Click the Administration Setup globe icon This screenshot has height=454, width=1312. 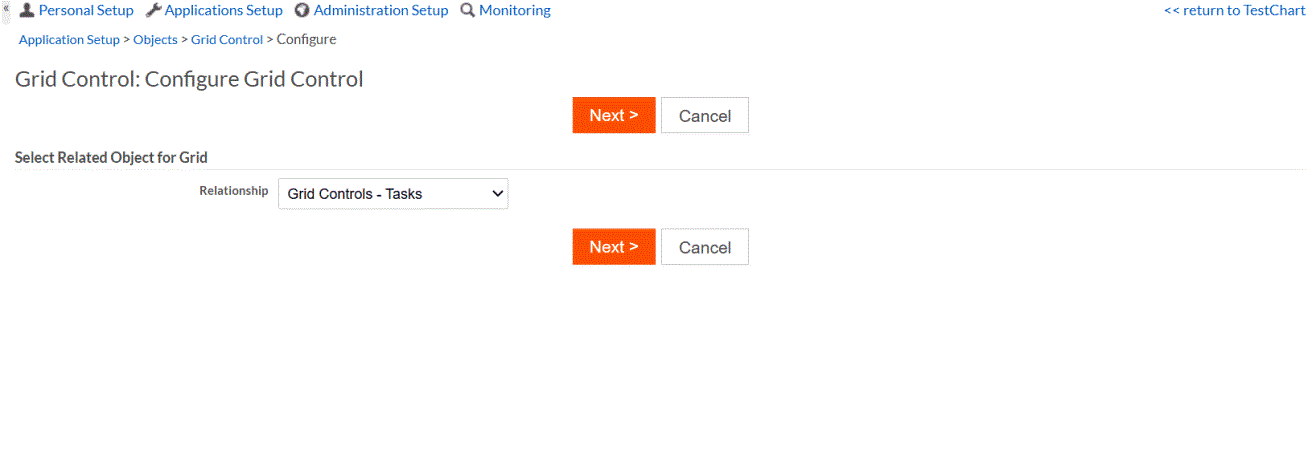[302, 10]
